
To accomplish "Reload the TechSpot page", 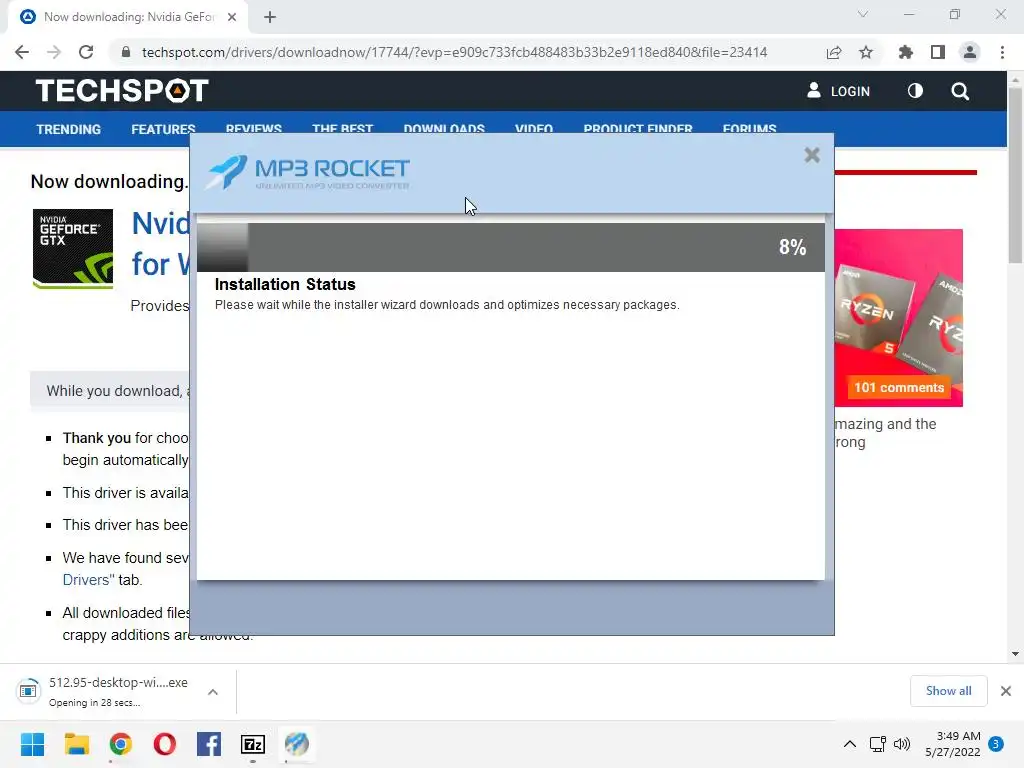I will pos(86,52).
